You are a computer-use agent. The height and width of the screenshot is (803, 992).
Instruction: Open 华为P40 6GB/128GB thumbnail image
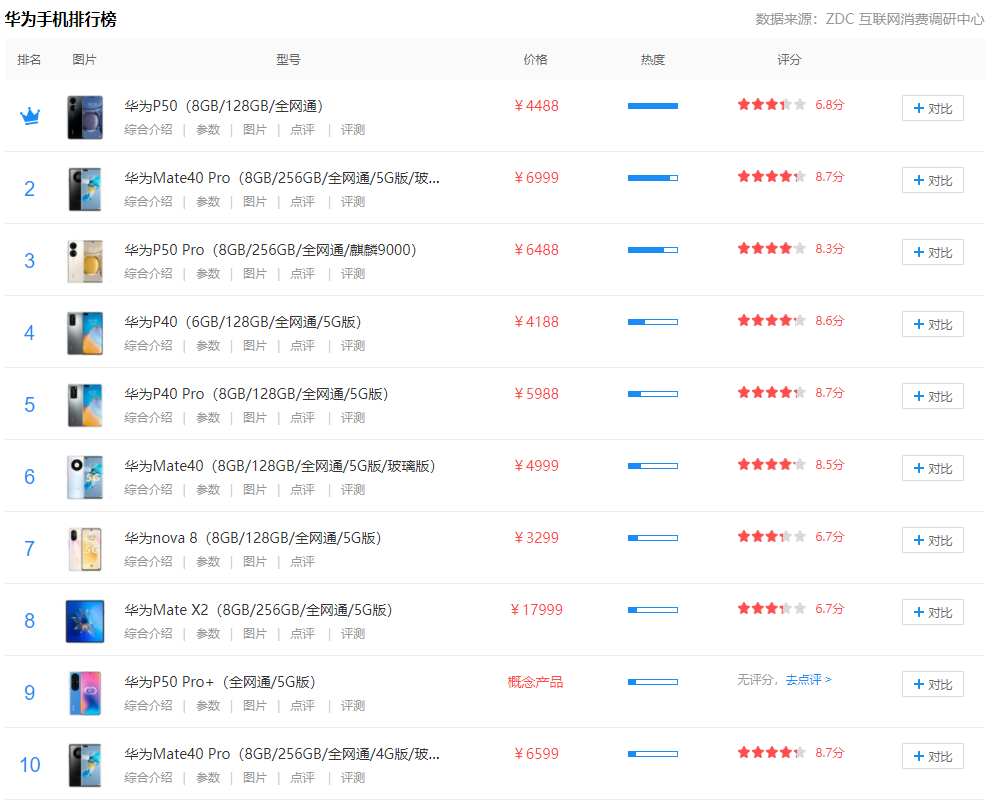point(85,333)
